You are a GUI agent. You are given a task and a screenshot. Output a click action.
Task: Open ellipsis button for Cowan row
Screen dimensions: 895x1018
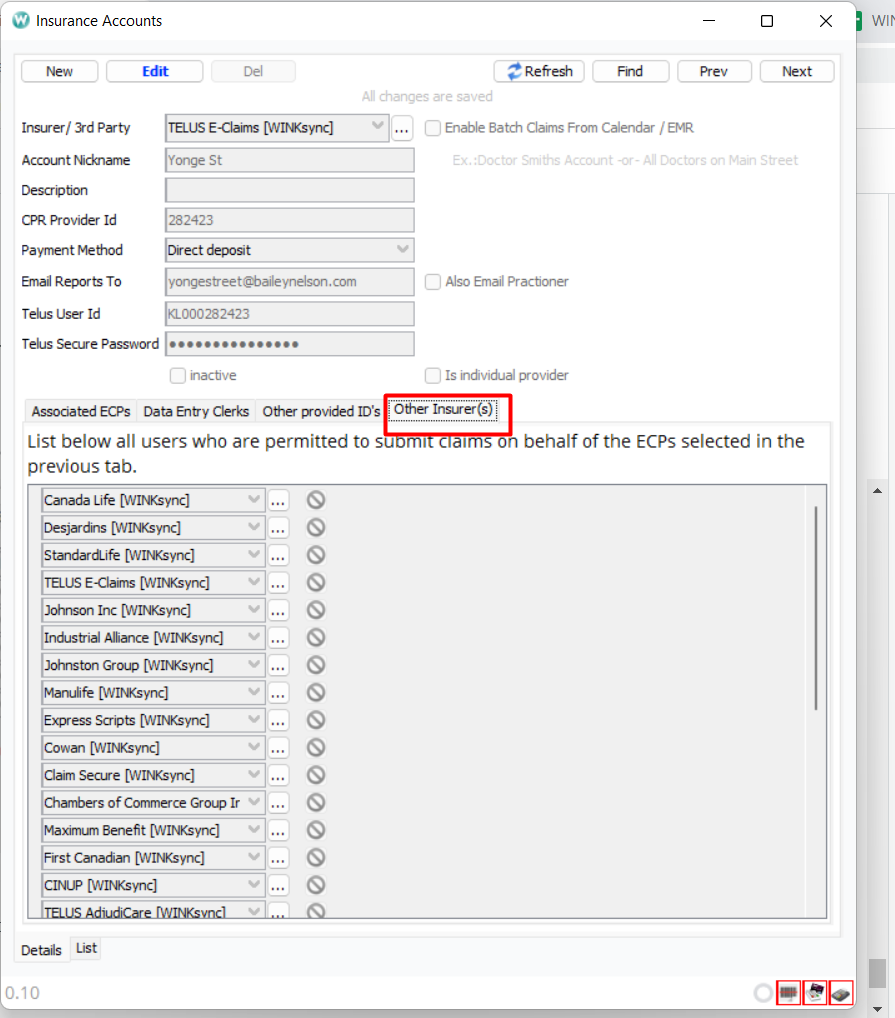point(278,748)
